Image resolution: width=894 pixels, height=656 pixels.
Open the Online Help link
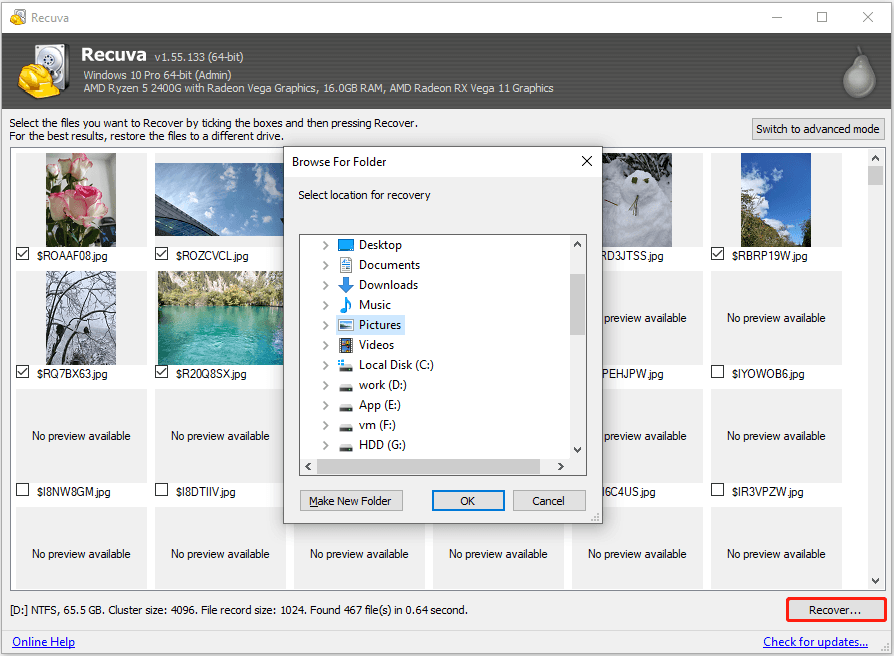pyautogui.click(x=43, y=642)
